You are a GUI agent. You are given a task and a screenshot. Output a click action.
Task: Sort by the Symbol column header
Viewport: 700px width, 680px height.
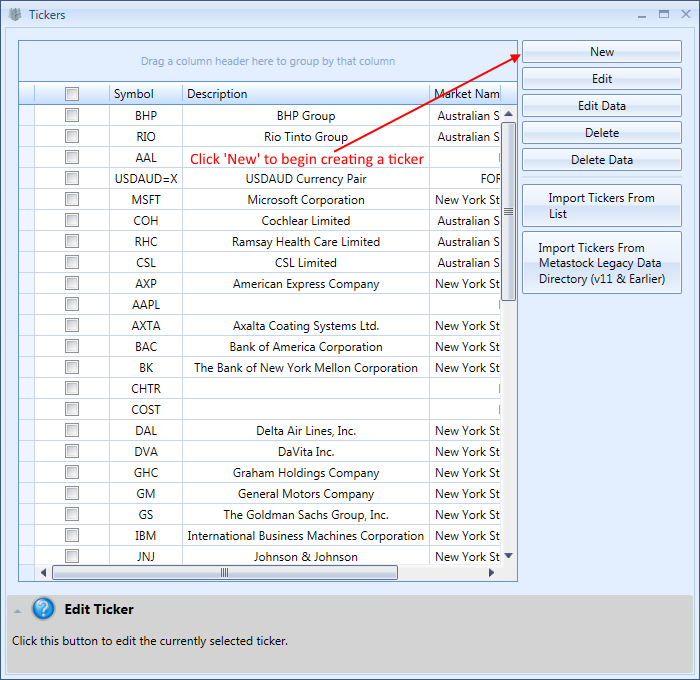pos(146,94)
